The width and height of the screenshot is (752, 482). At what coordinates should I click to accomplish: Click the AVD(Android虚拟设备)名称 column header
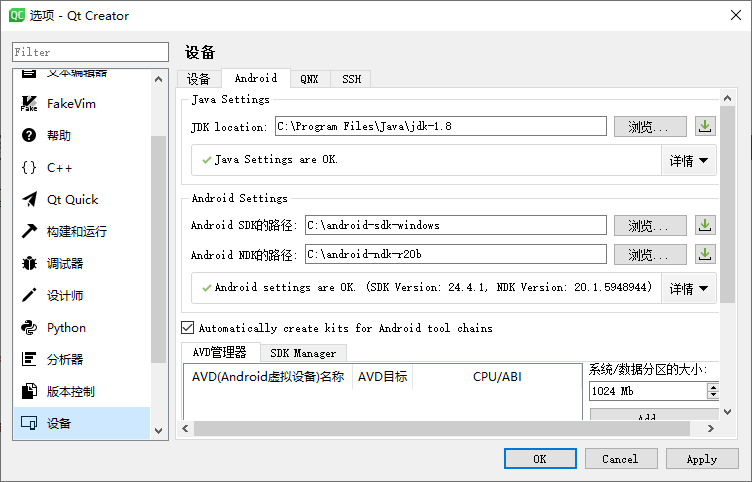coord(268,376)
